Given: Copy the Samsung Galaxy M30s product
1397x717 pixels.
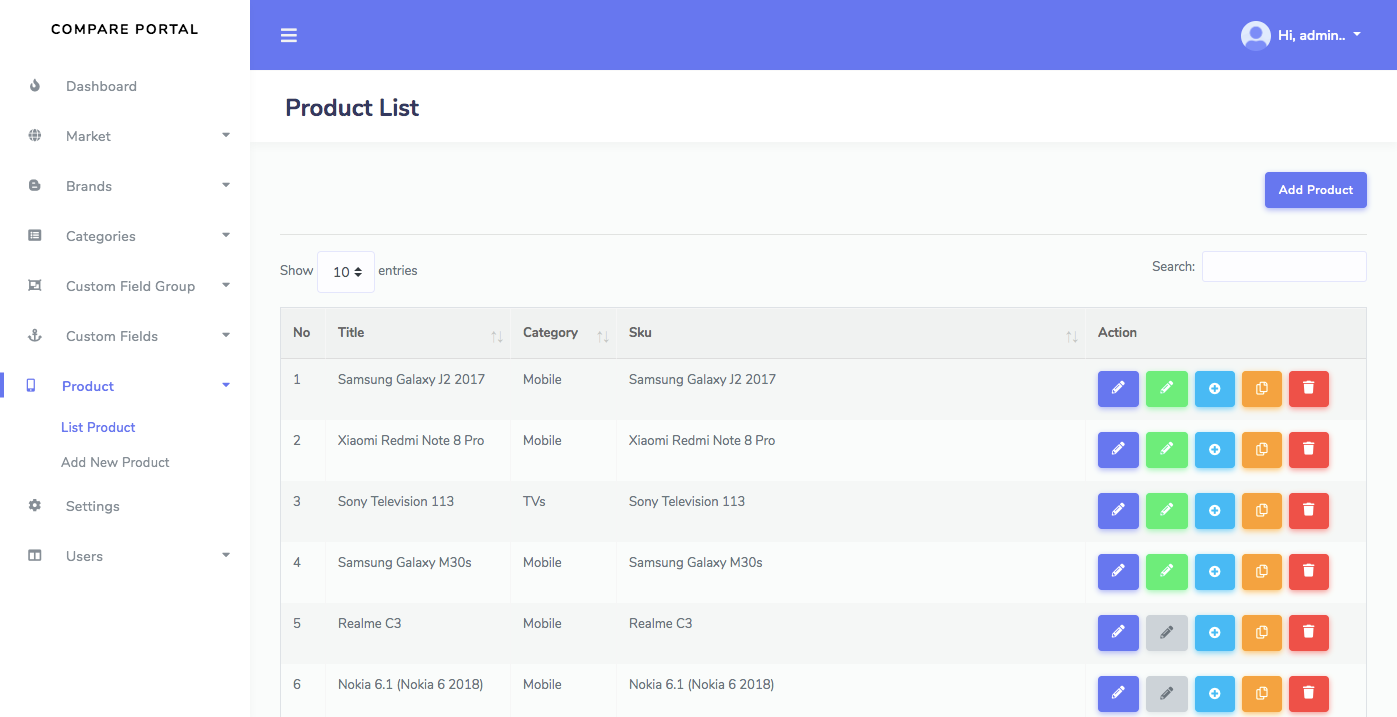Looking at the screenshot, I should click(x=1261, y=572).
